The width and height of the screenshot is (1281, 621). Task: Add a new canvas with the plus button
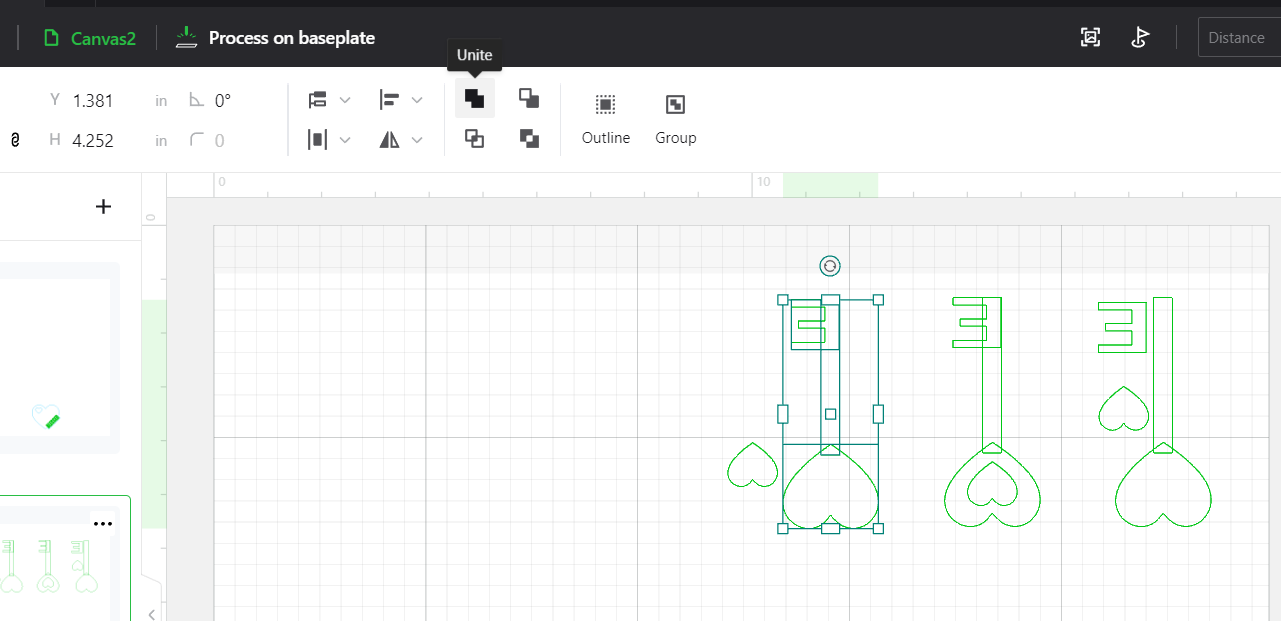tap(103, 206)
